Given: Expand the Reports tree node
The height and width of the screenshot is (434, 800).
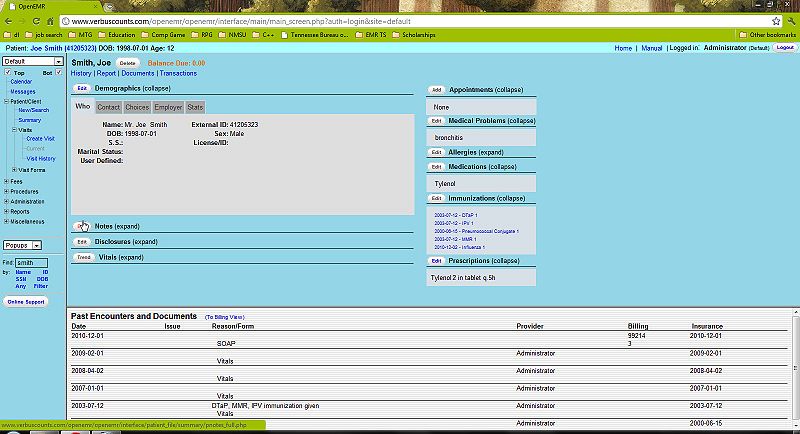Looking at the screenshot, I should pyautogui.click(x=6, y=211).
